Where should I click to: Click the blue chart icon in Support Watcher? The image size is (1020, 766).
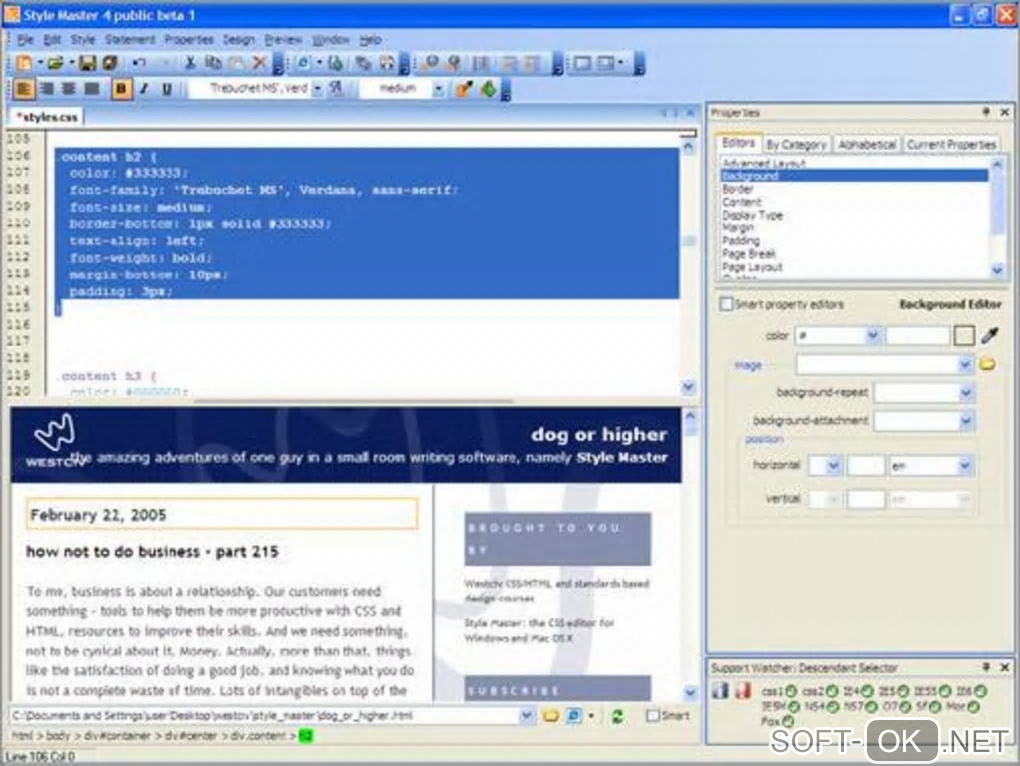[x=720, y=690]
